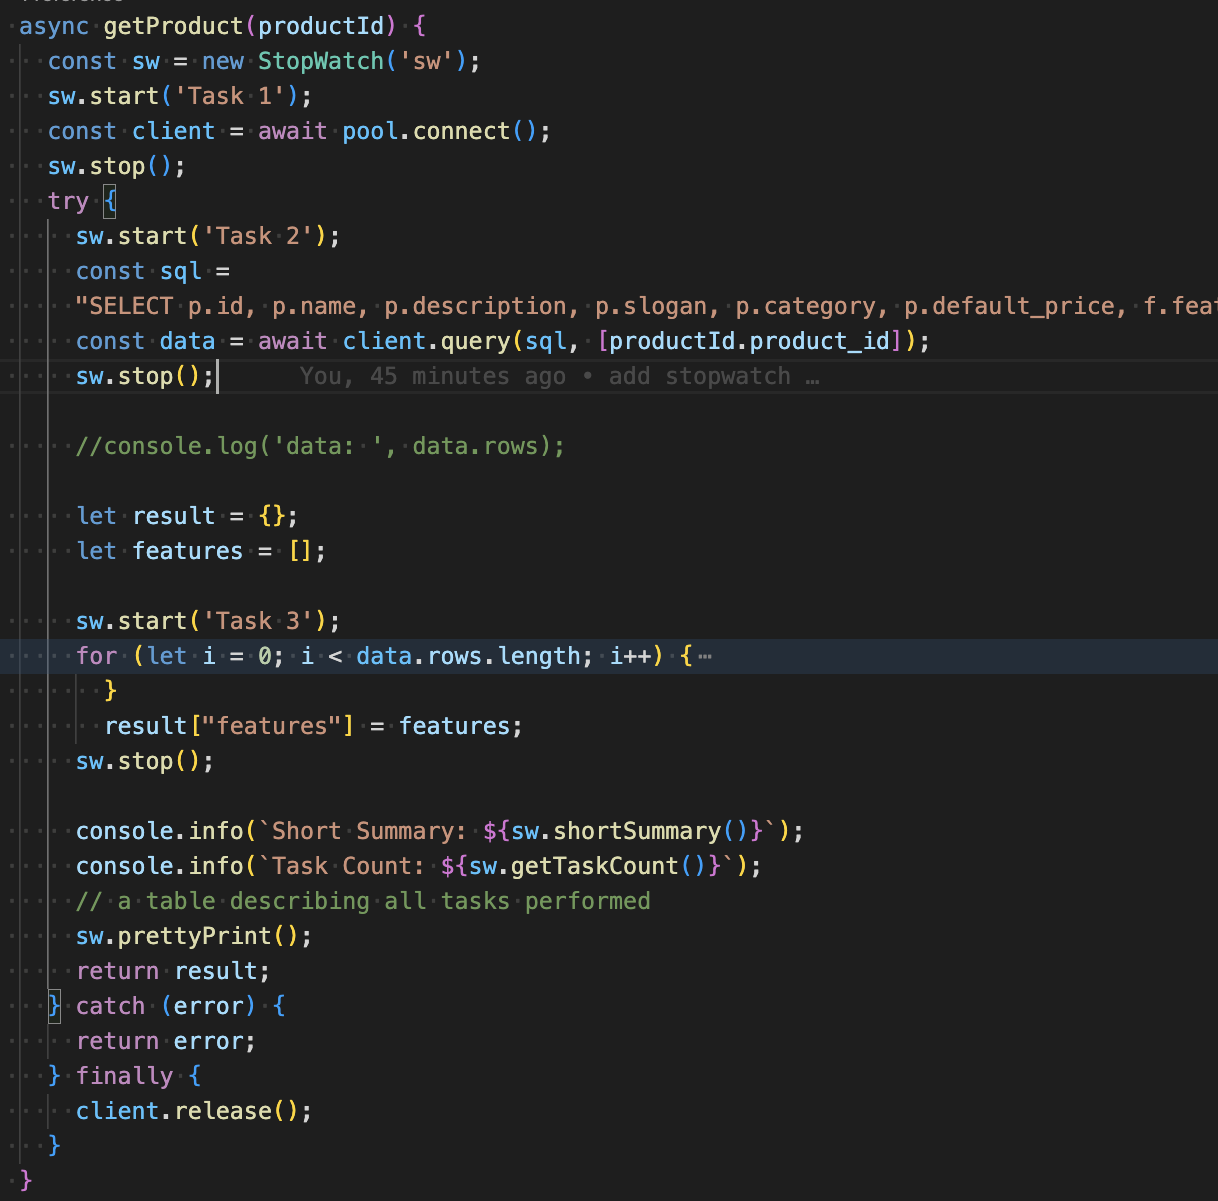Click the catch keyword

(x=111, y=1006)
